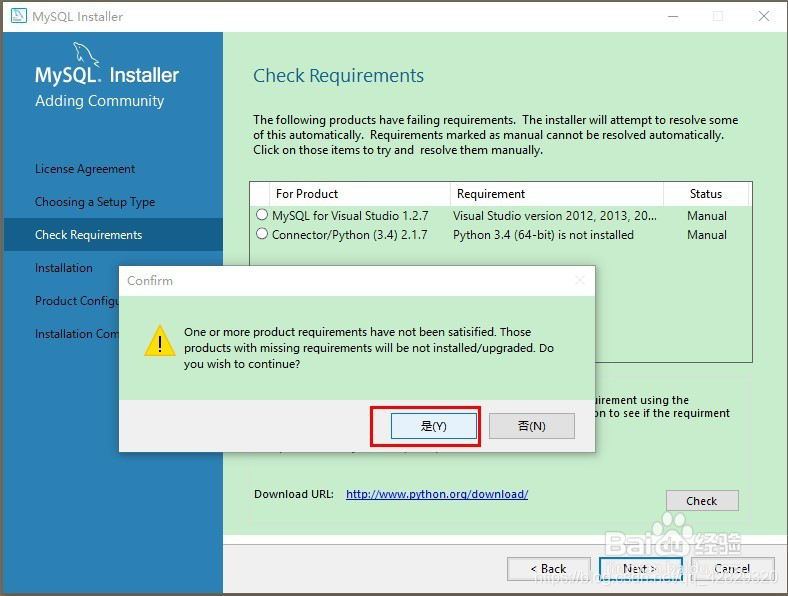788x596 pixels.
Task: Select Connector/Python (3.4) 2.1.7 radio
Action: click(262, 234)
